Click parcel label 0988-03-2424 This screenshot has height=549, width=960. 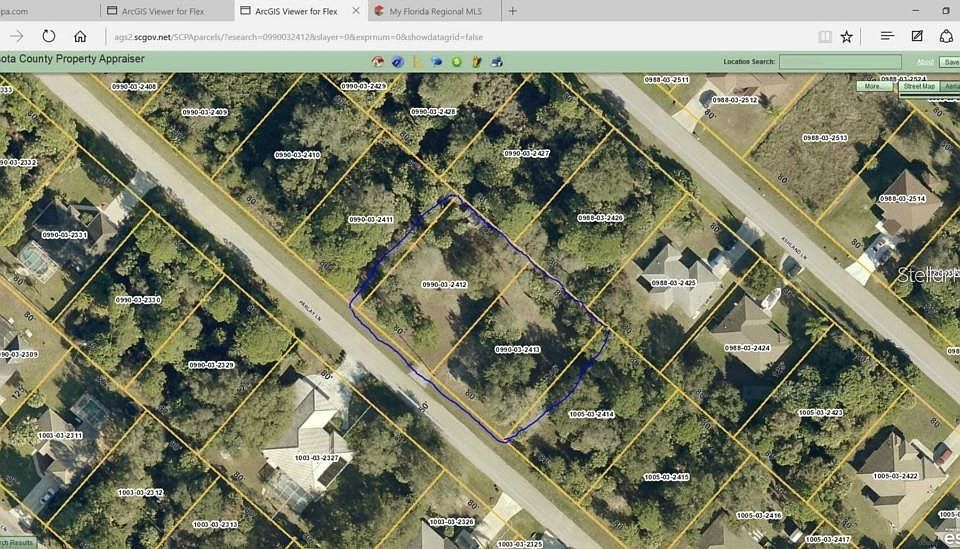748,348
